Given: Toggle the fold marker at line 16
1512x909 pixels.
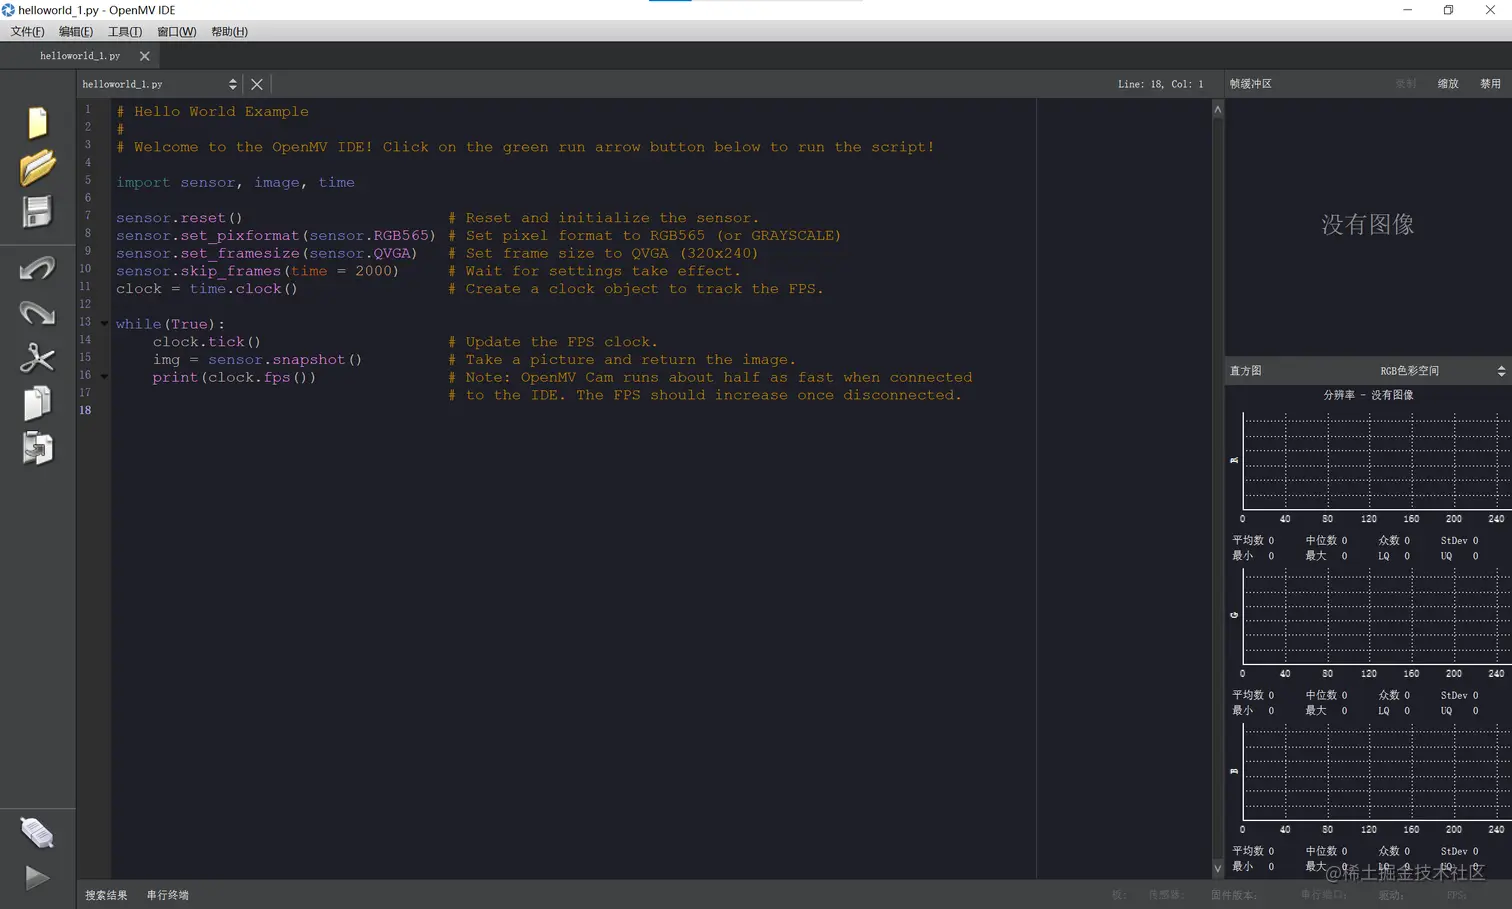Looking at the screenshot, I should (x=104, y=377).
